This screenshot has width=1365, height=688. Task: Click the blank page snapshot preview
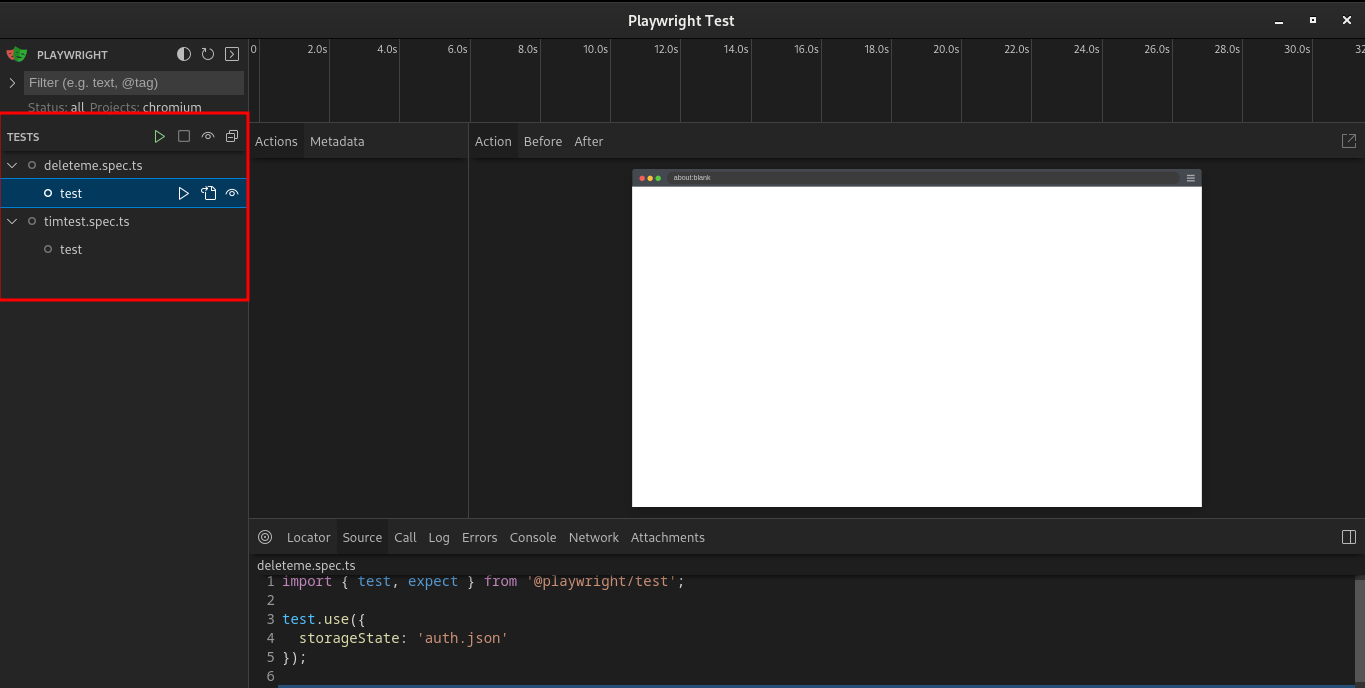coord(916,347)
